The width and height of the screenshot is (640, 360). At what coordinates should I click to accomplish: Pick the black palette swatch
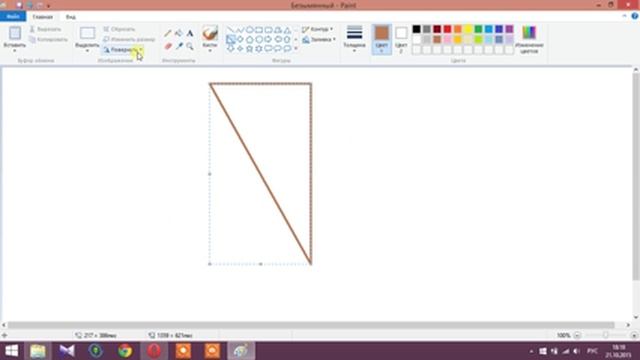416,29
